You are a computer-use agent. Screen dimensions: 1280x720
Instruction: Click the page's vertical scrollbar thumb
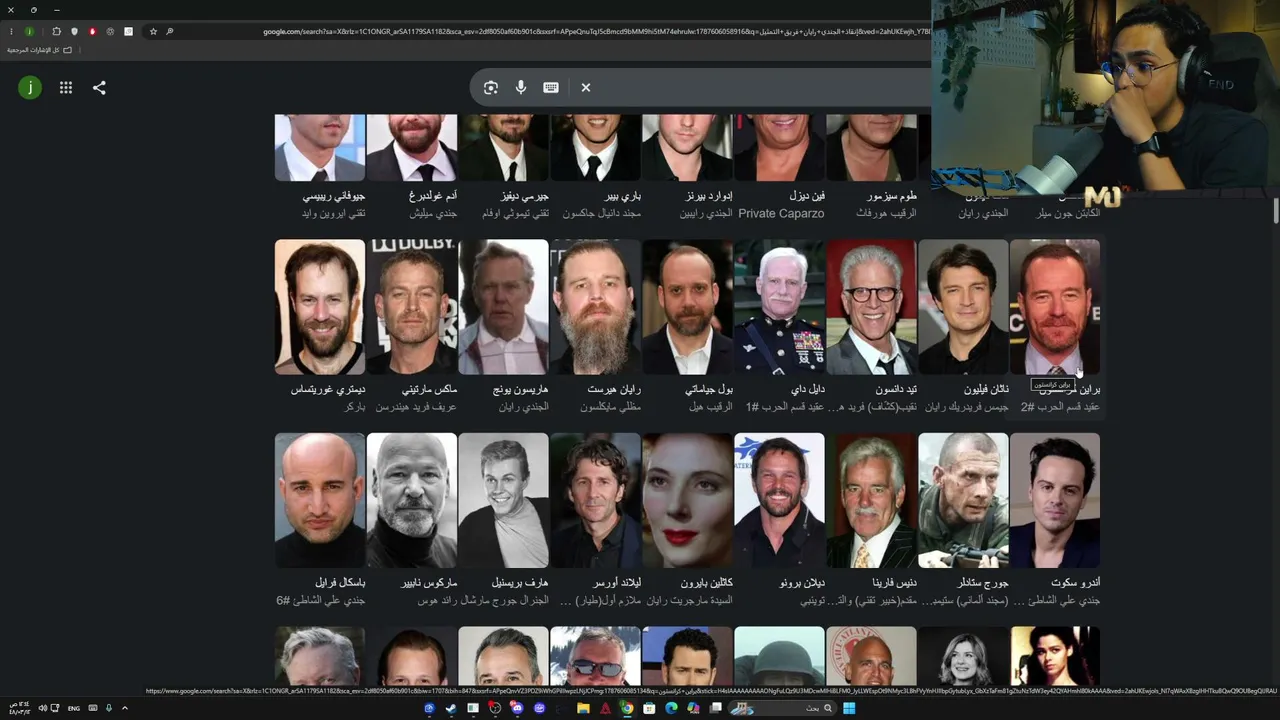[1275, 211]
